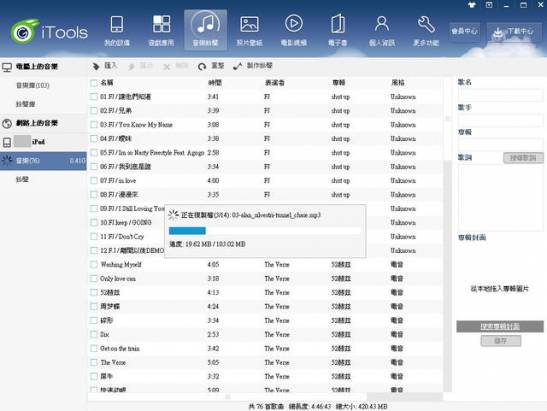Click the refresh icon in the toolbar
The width and height of the screenshot is (547, 411).
pyautogui.click(x=202, y=66)
